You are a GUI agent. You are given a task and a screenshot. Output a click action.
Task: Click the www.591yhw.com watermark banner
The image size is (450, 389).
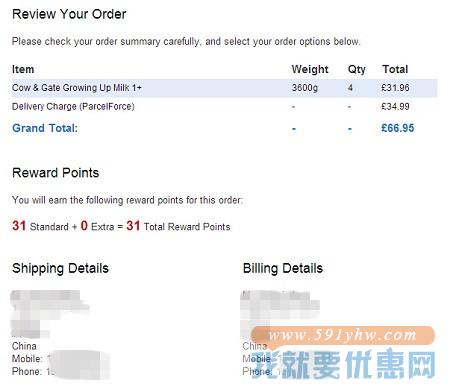pyautogui.click(x=343, y=335)
